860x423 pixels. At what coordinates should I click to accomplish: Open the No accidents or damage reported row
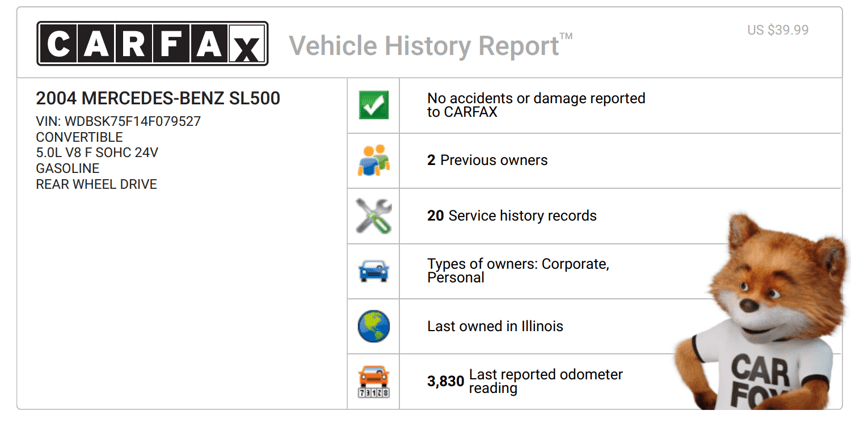pos(536,105)
